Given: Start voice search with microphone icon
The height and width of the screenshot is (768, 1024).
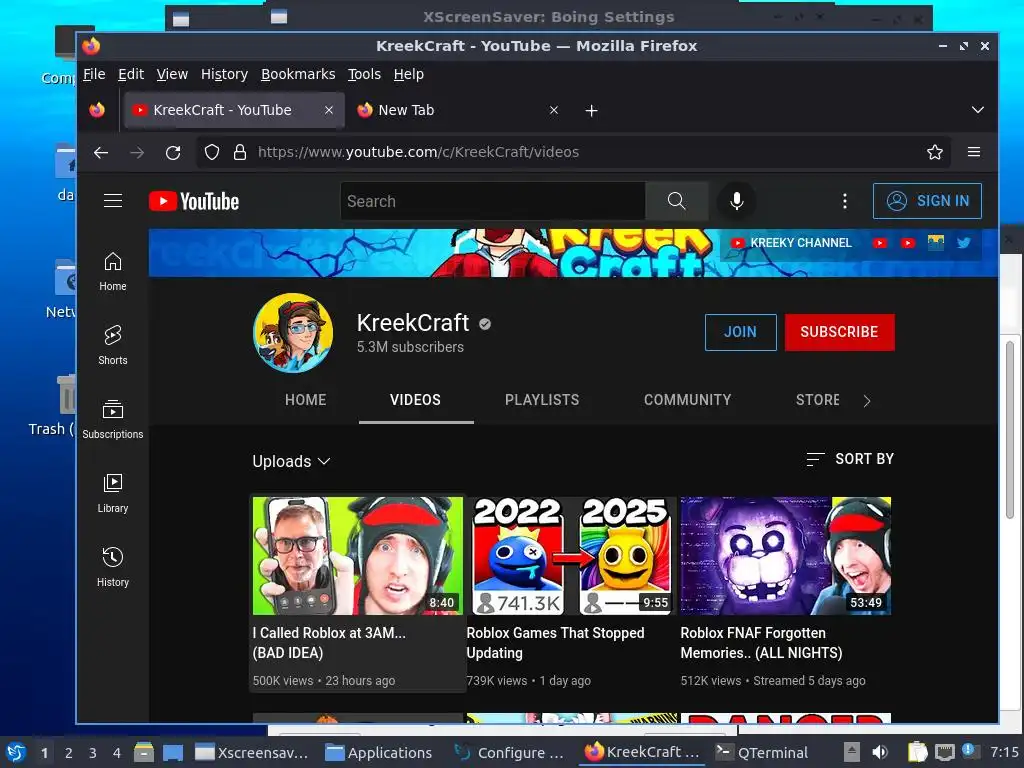Looking at the screenshot, I should 736,201.
